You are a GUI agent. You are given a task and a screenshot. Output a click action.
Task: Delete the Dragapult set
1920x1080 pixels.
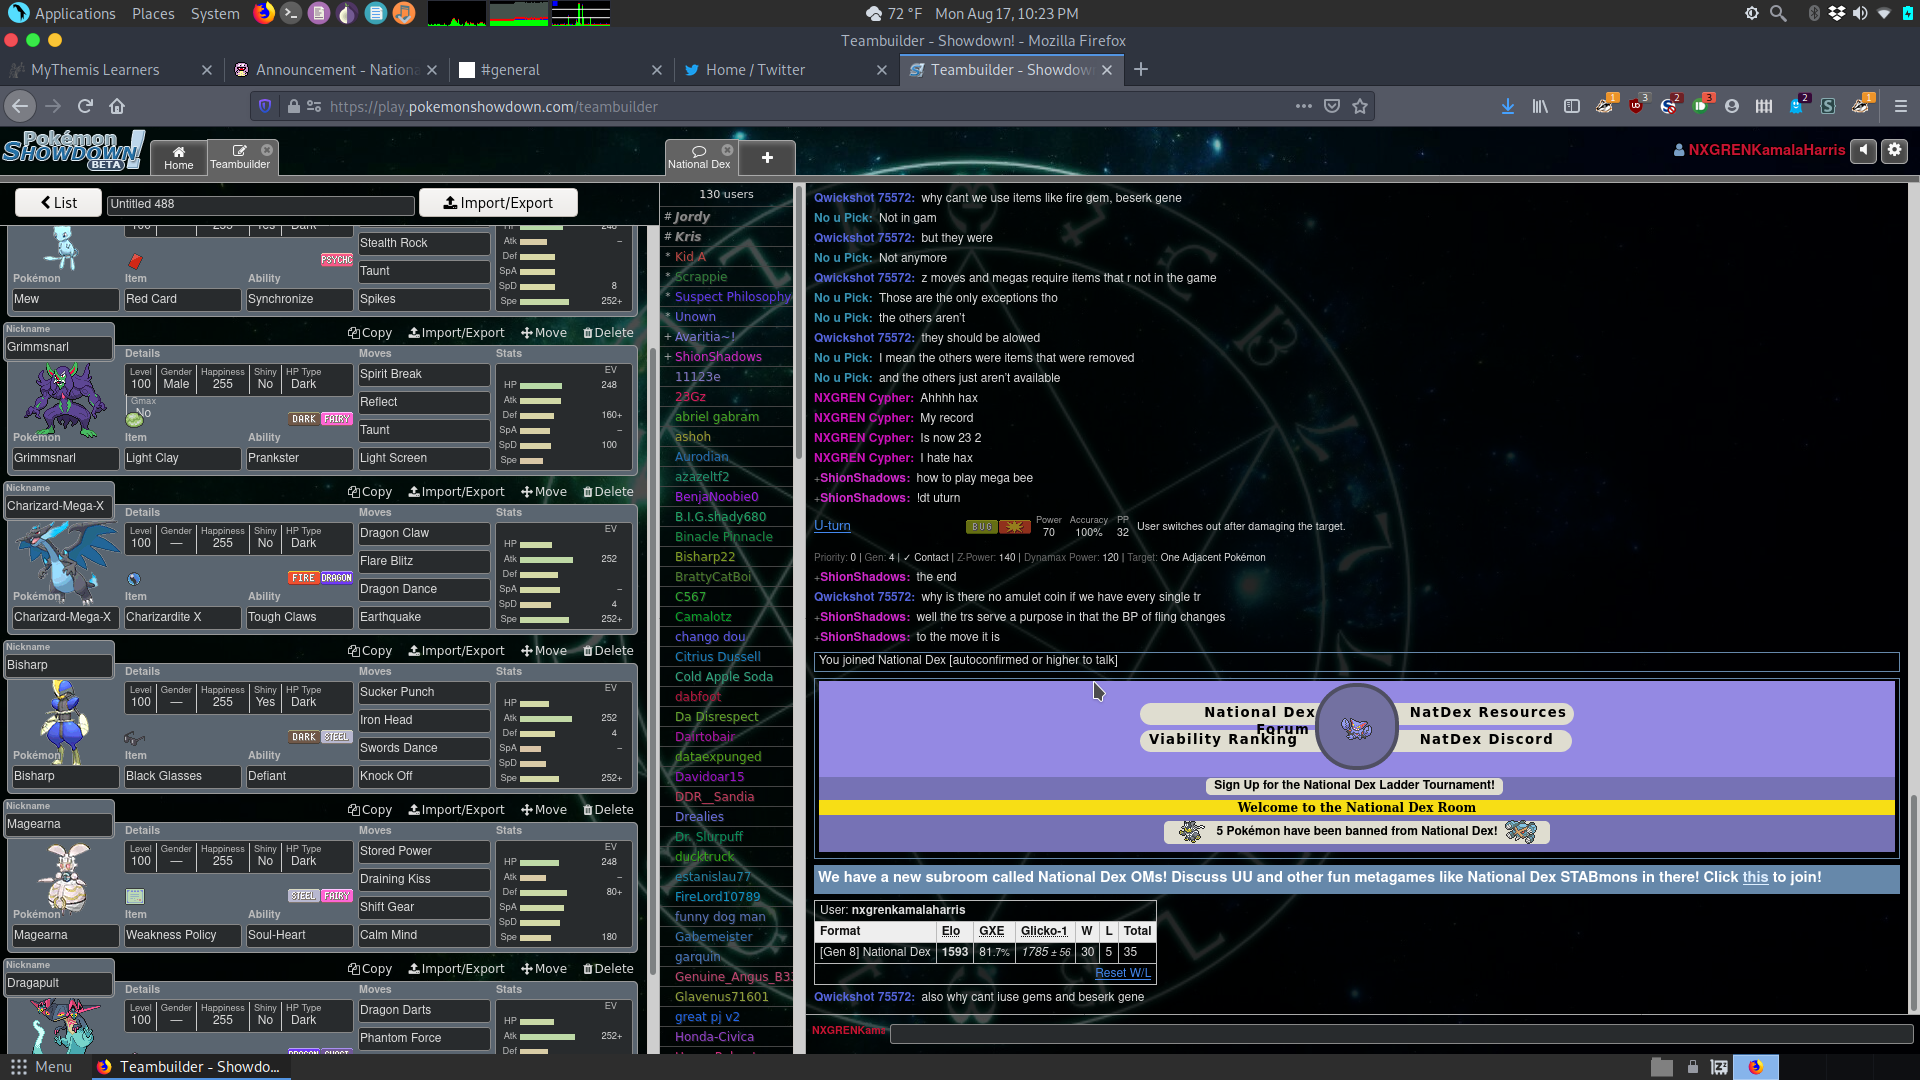608,969
